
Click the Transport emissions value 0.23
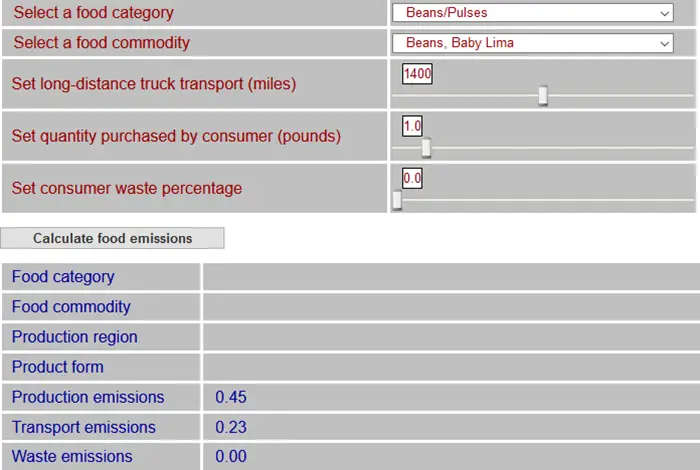tap(231, 427)
